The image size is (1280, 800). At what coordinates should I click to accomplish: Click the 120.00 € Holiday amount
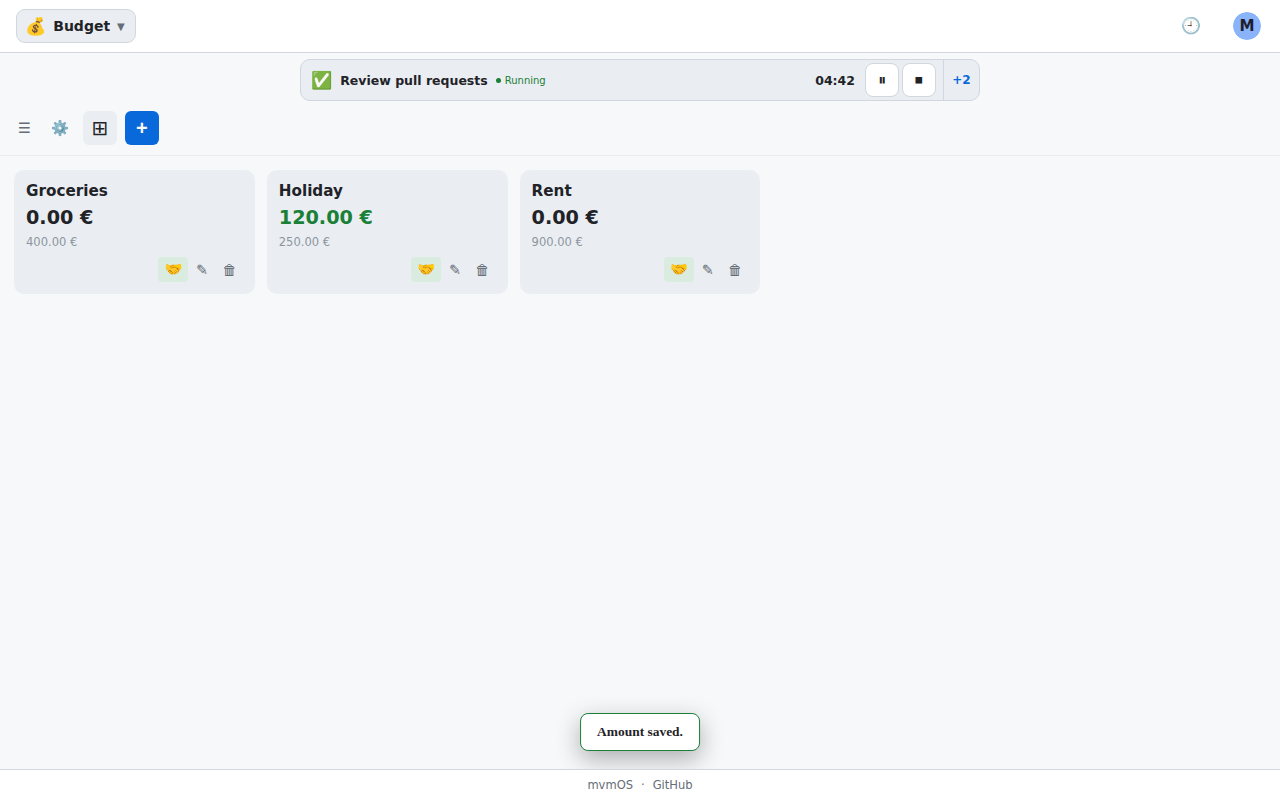click(326, 217)
